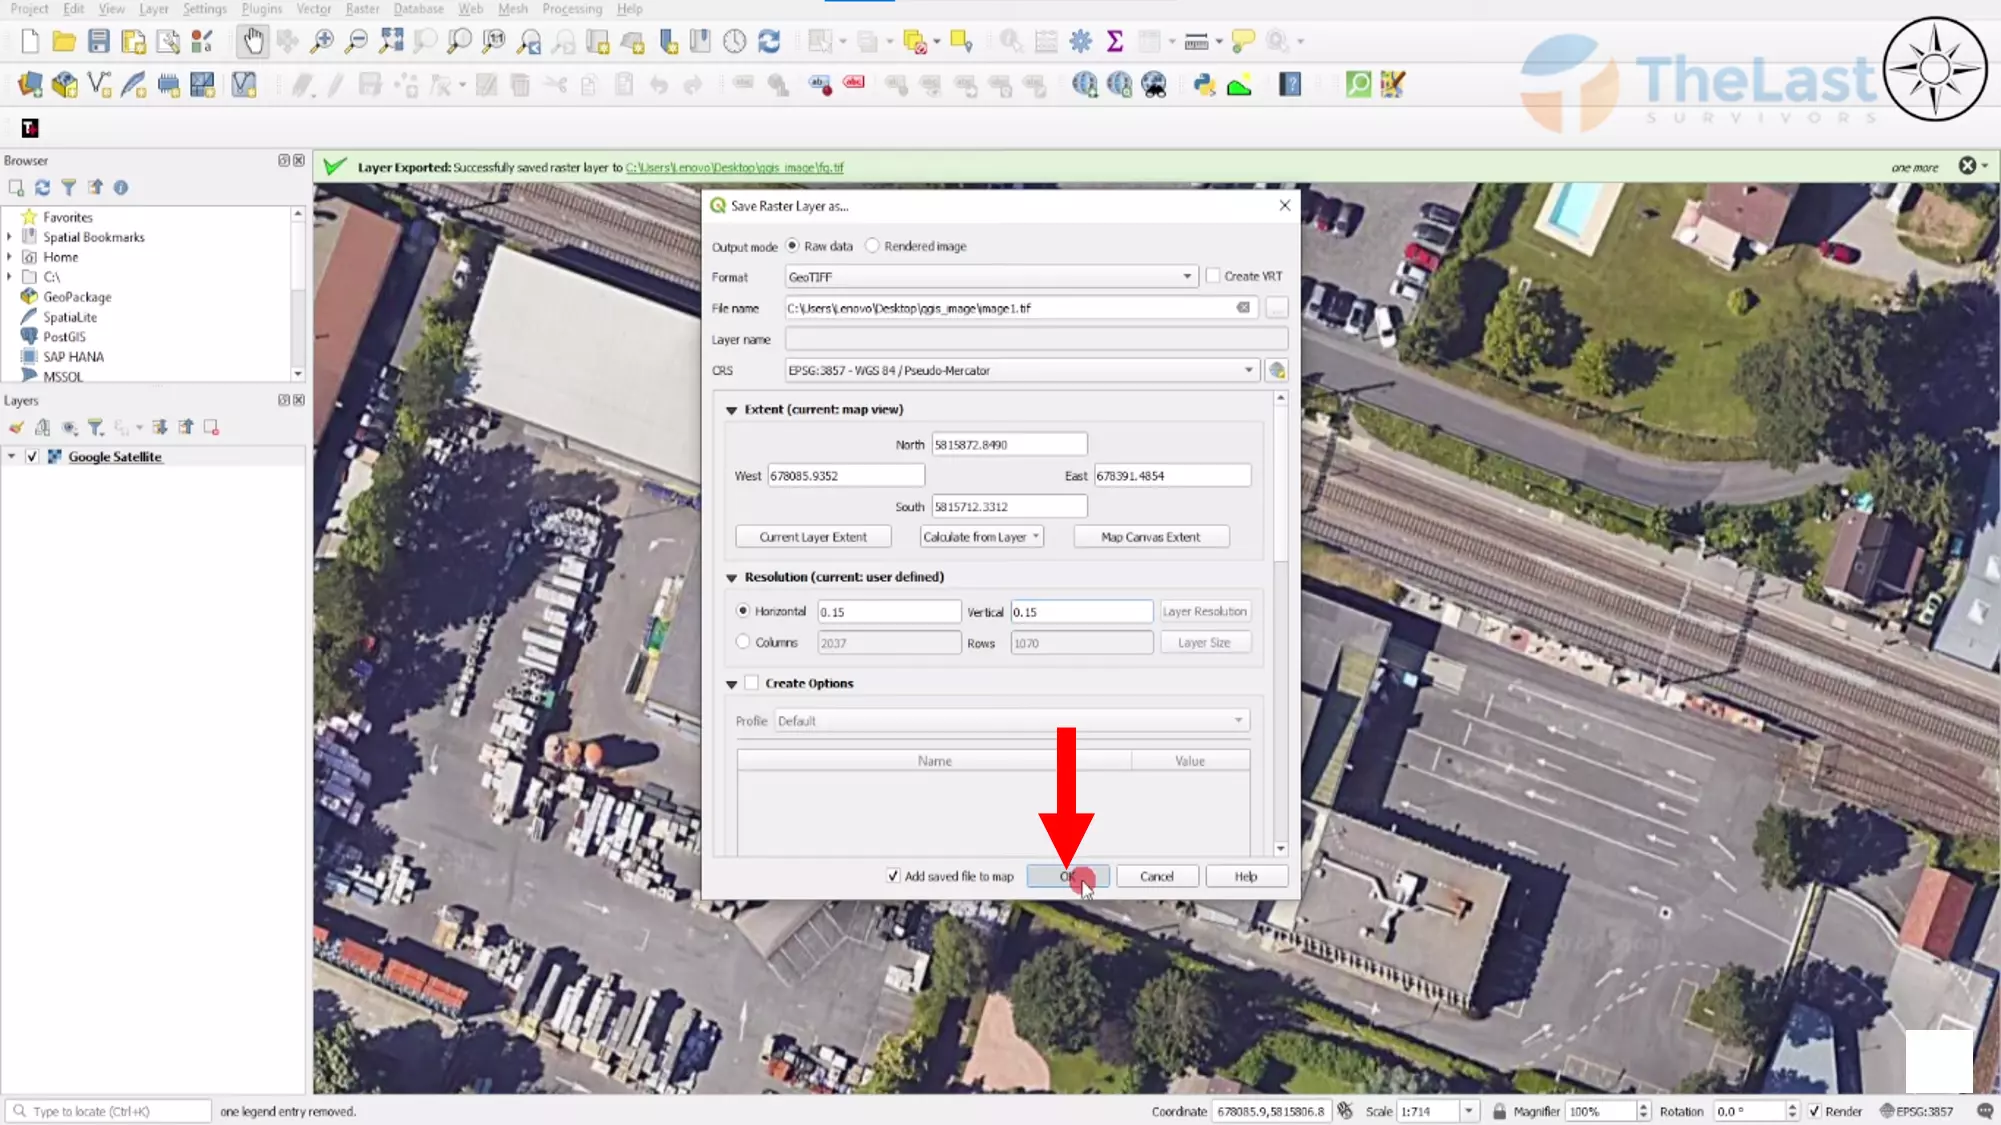2001x1125 pixels.
Task: Click the Select CRS globe button
Action: point(1277,370)
